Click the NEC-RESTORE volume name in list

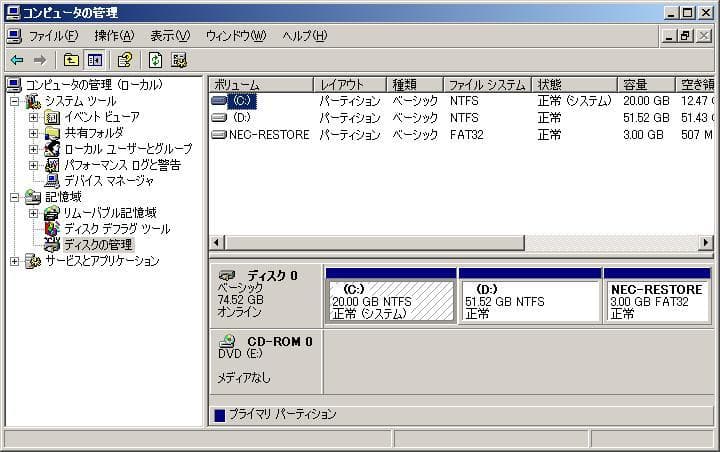(x=269, y=135)
